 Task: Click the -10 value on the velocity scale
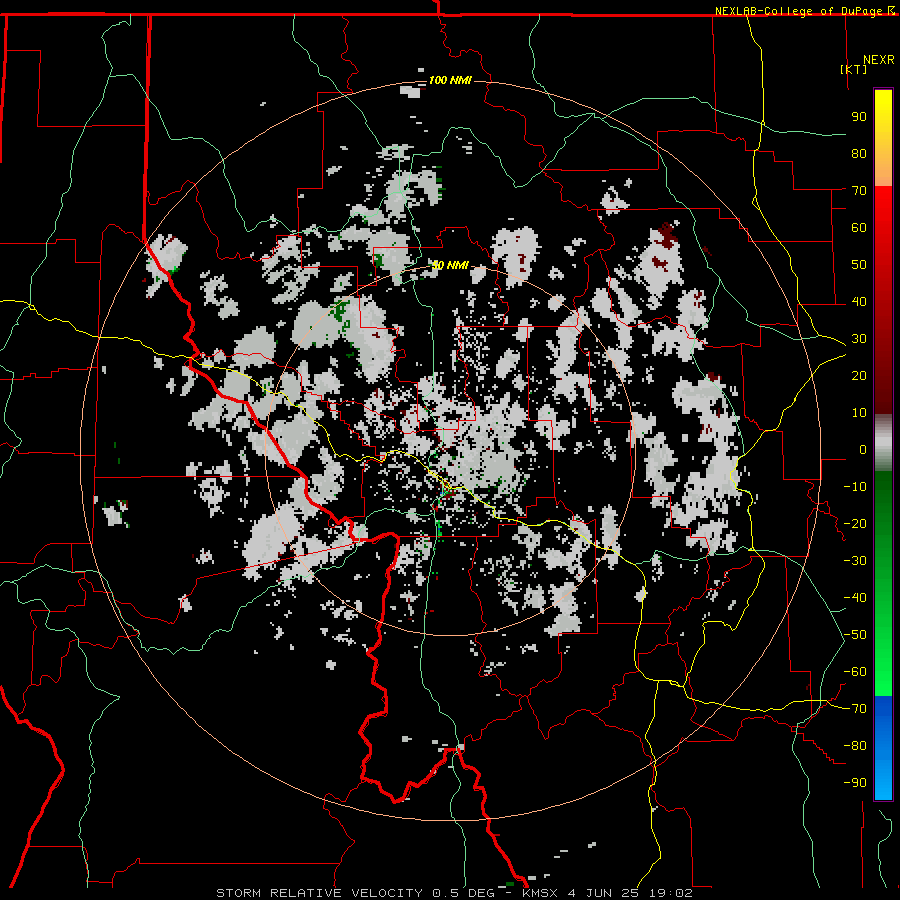click(x=855, y=487)
